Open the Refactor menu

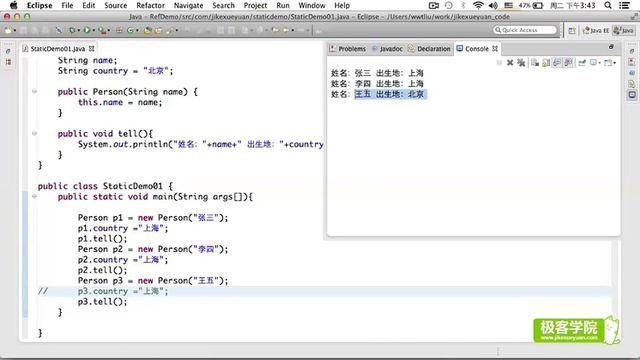click(150, 5)
